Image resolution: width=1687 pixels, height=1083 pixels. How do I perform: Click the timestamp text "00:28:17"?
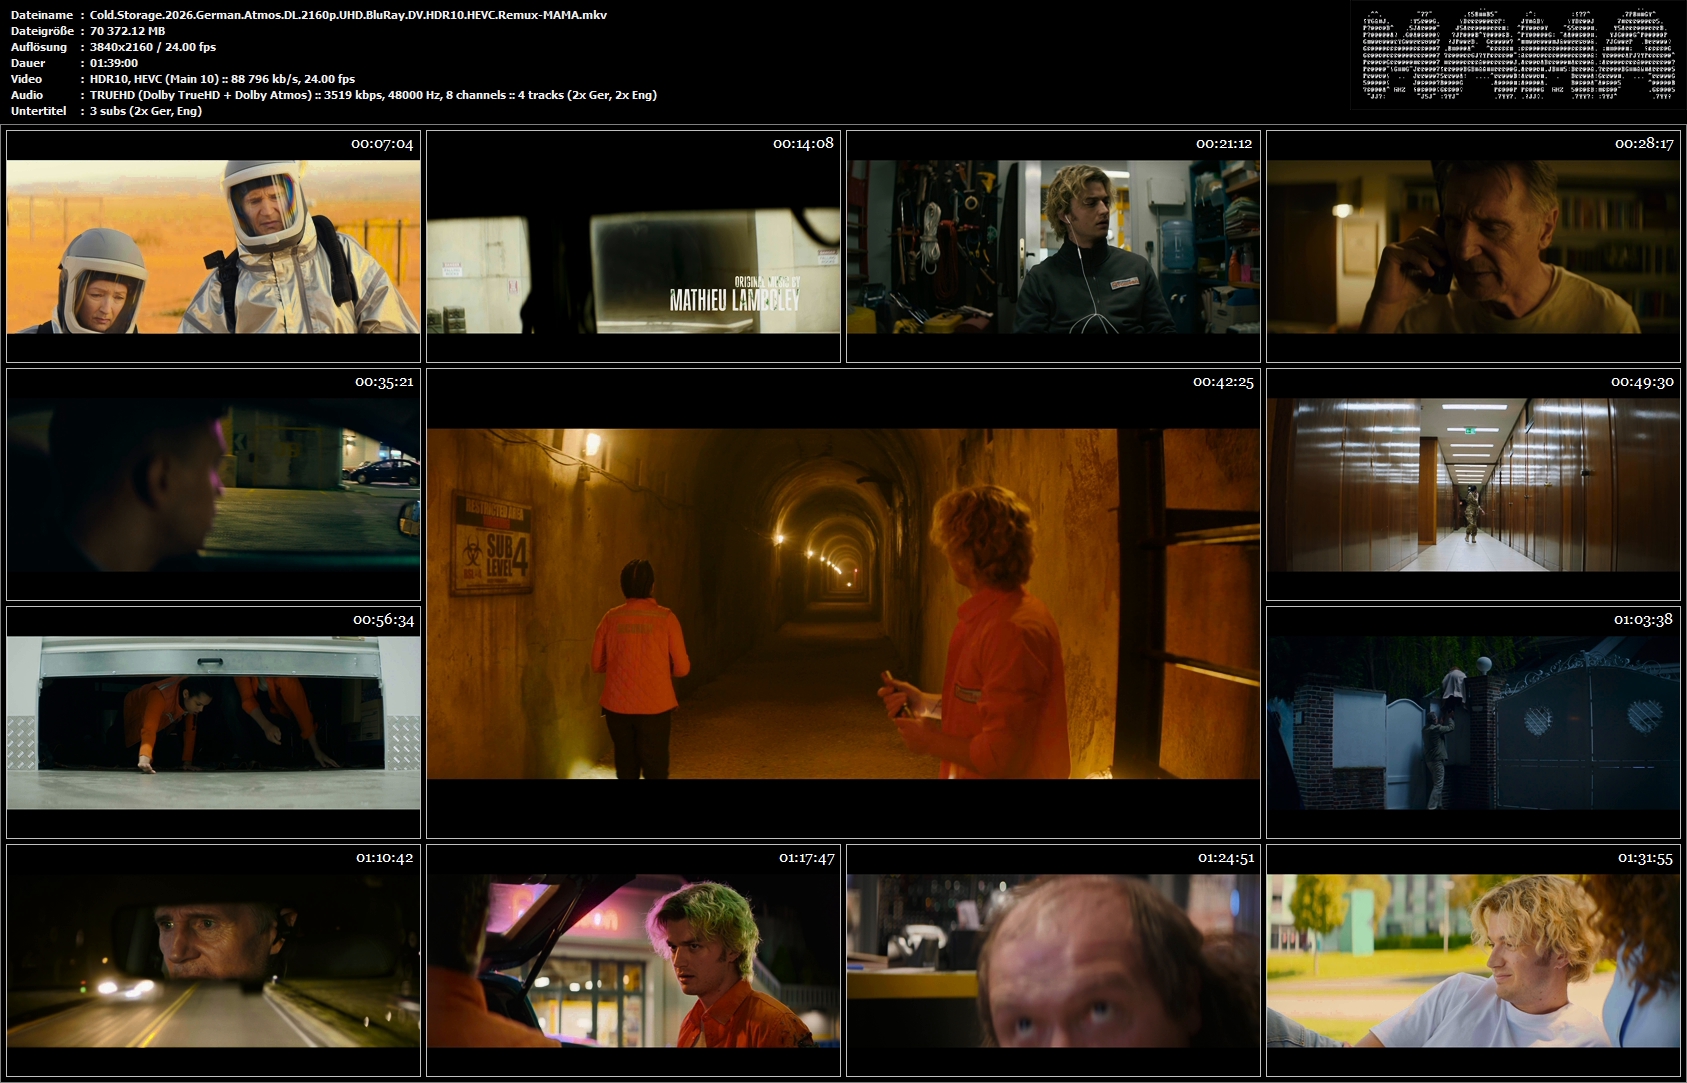[x=1644, y=144]
